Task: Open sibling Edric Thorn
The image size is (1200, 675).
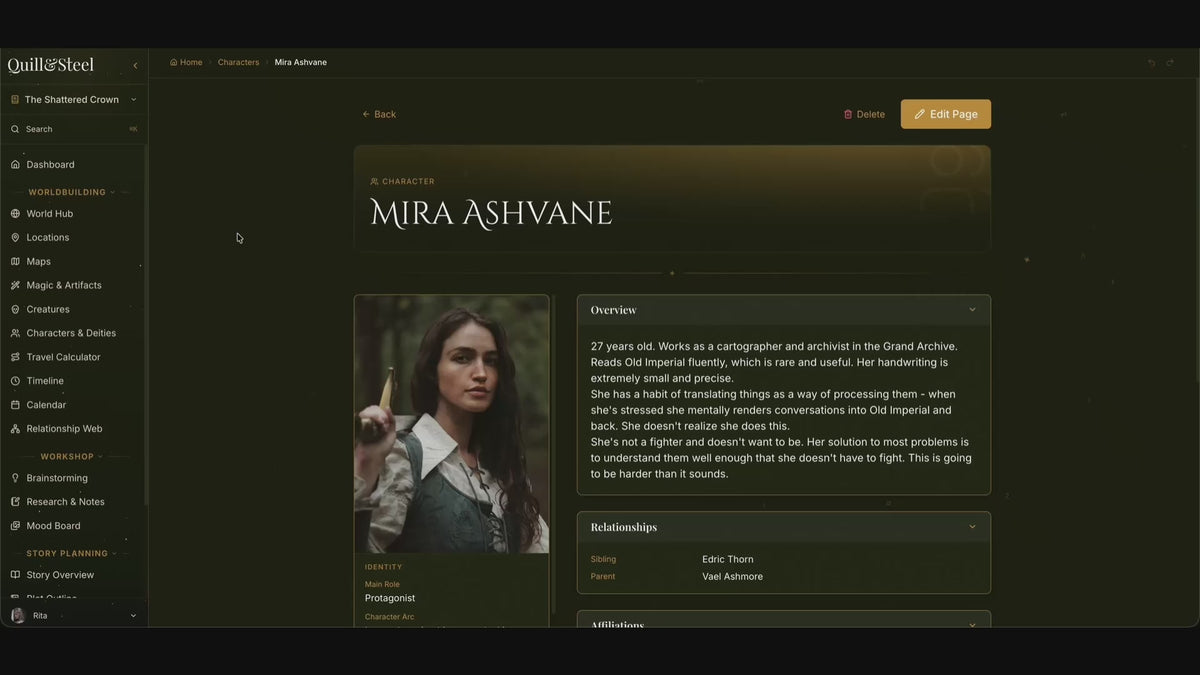Action: point(728,560)
